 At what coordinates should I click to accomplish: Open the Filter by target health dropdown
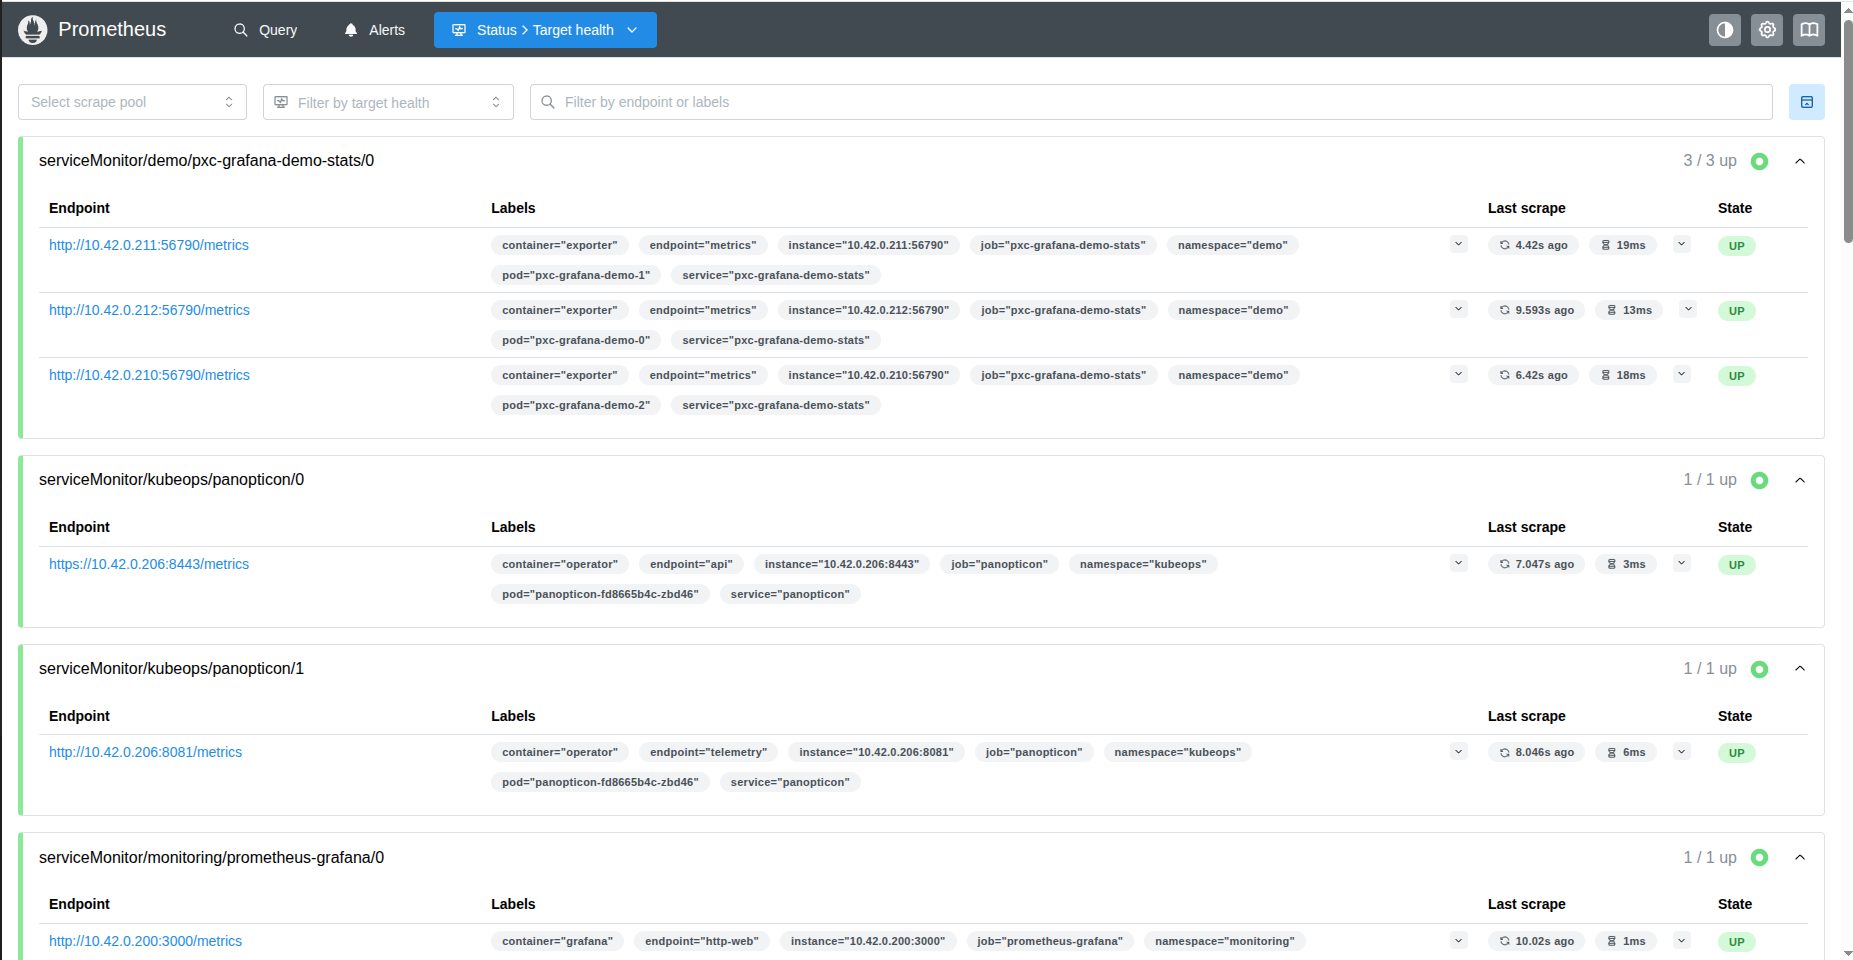(x=388, y=102)
